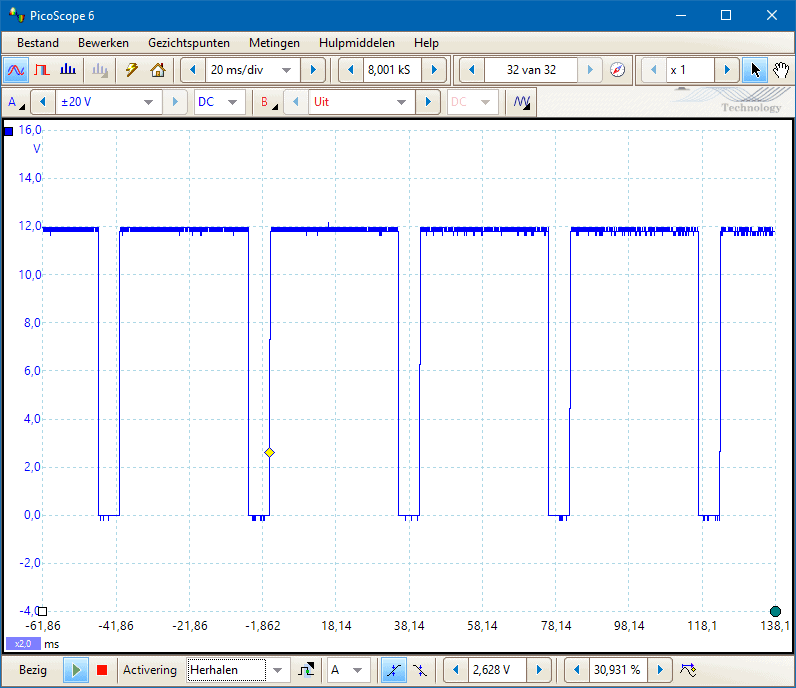
Task: Click the yellow trigger marker diamond
Action: (x=269, y=453)
